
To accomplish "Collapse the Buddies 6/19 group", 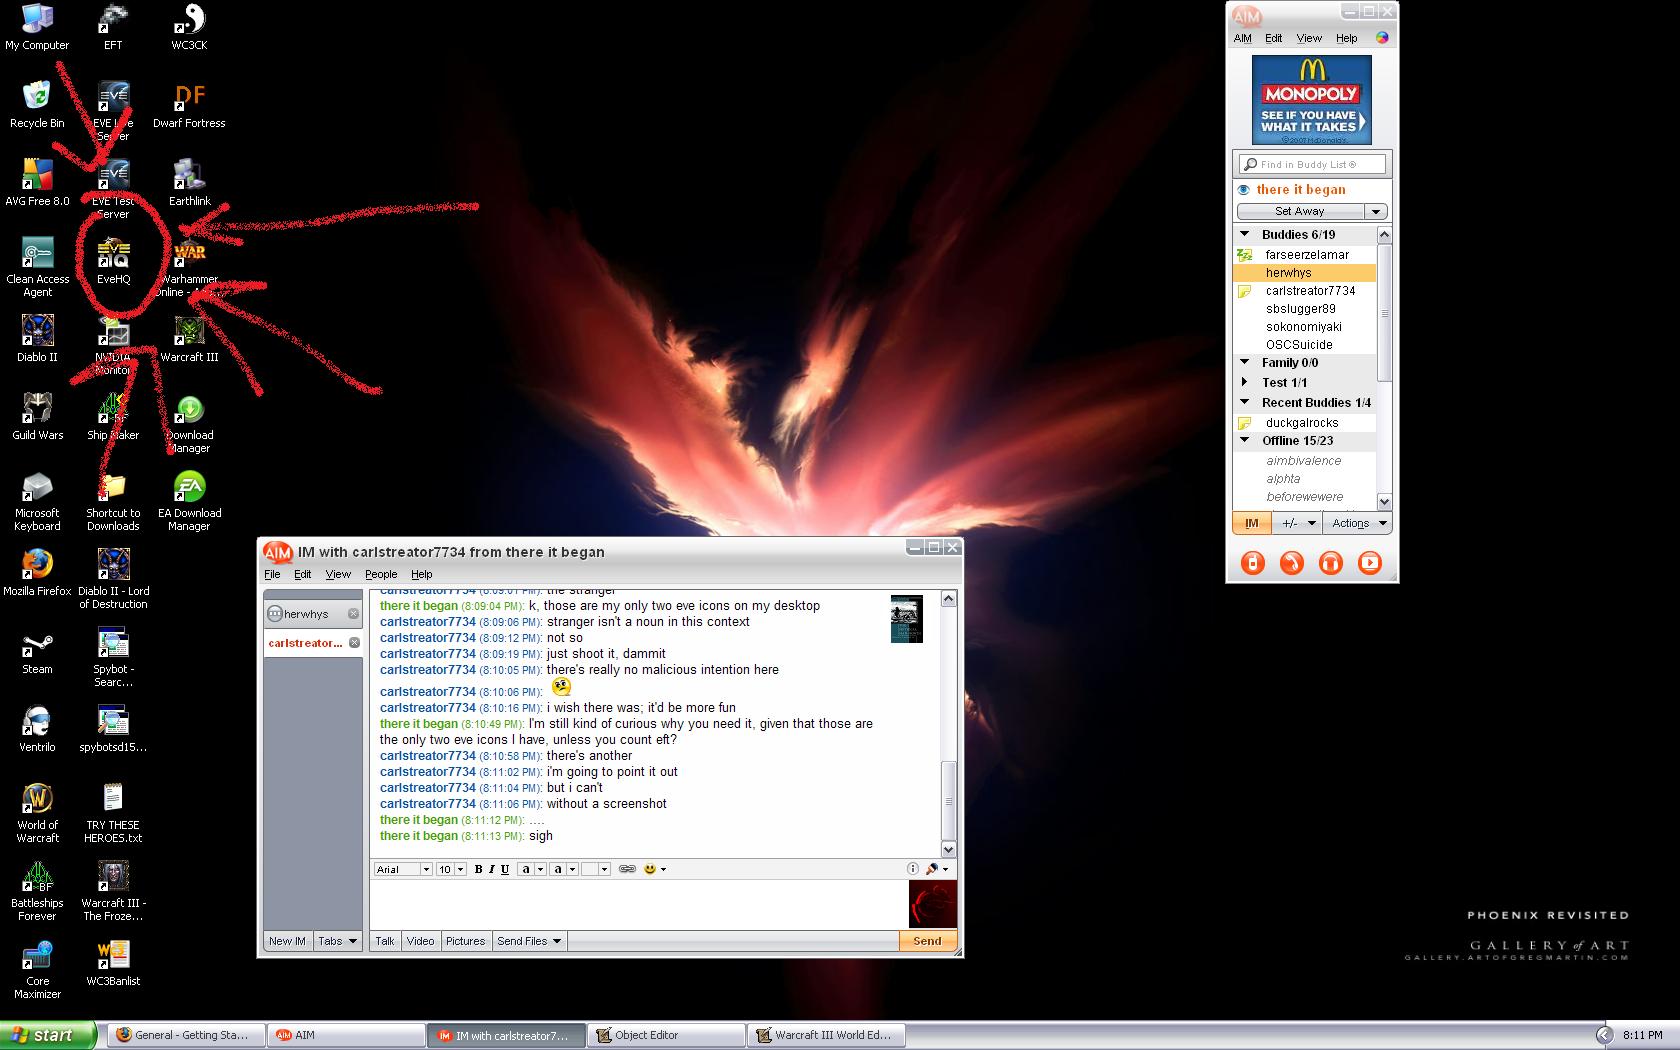I will pyautogui.click(x=1245, y=234).
